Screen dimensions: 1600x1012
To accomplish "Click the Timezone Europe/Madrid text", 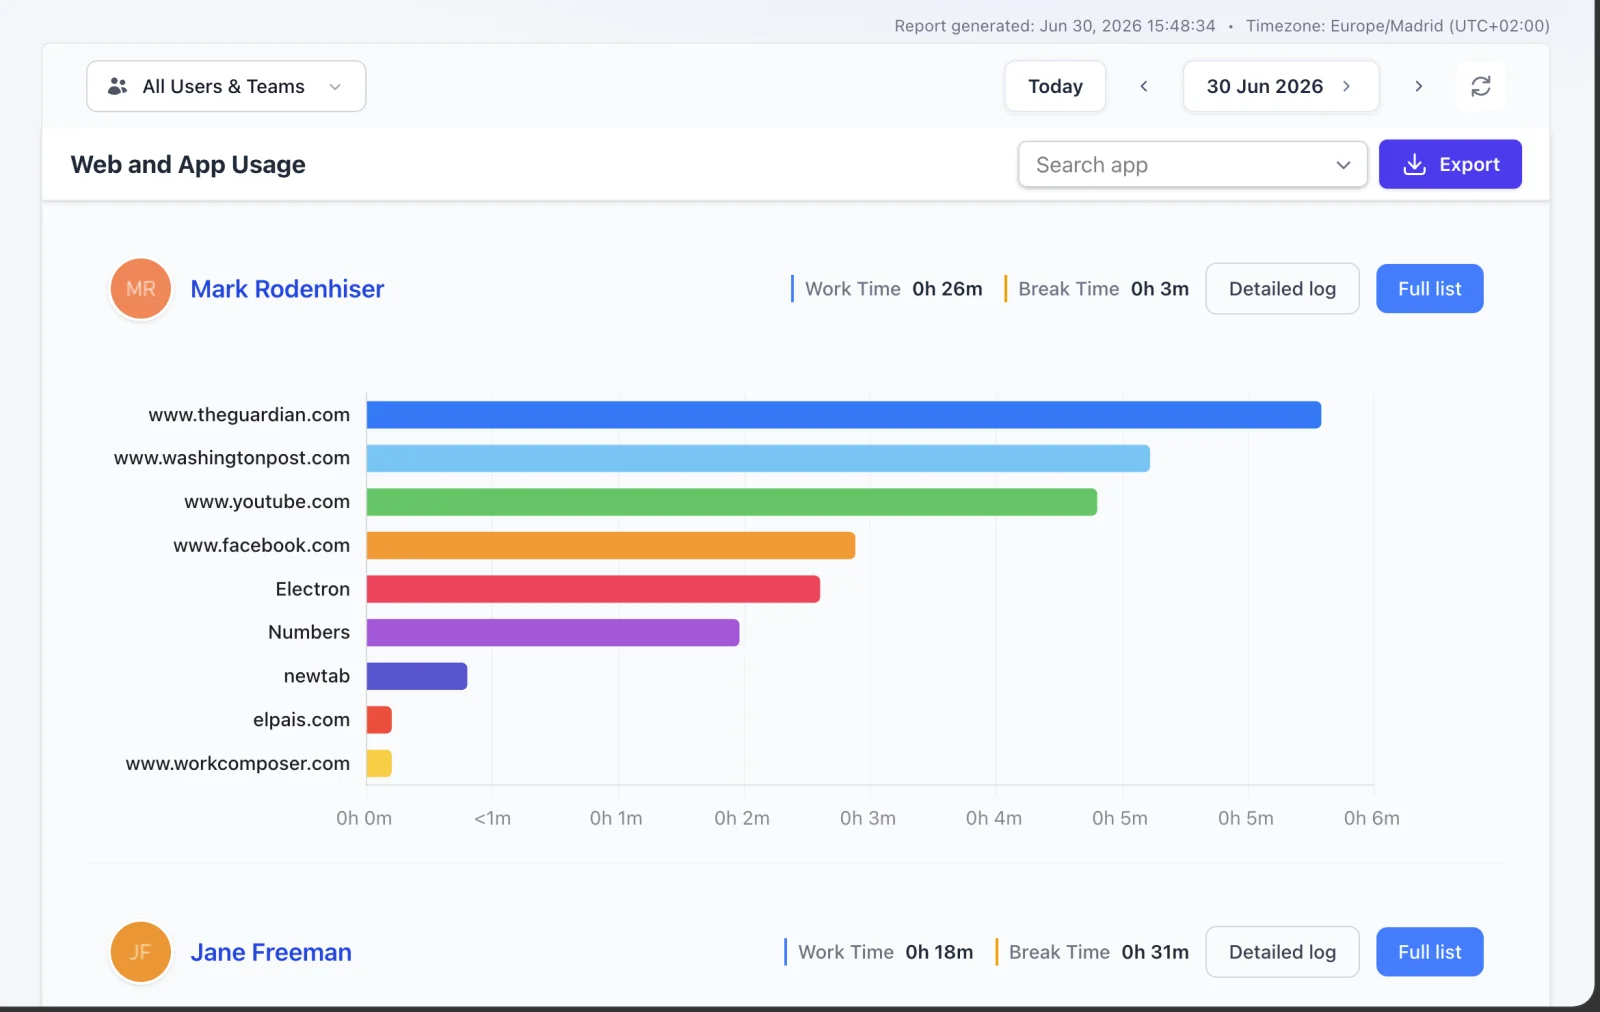I will tap(1398, 26).
